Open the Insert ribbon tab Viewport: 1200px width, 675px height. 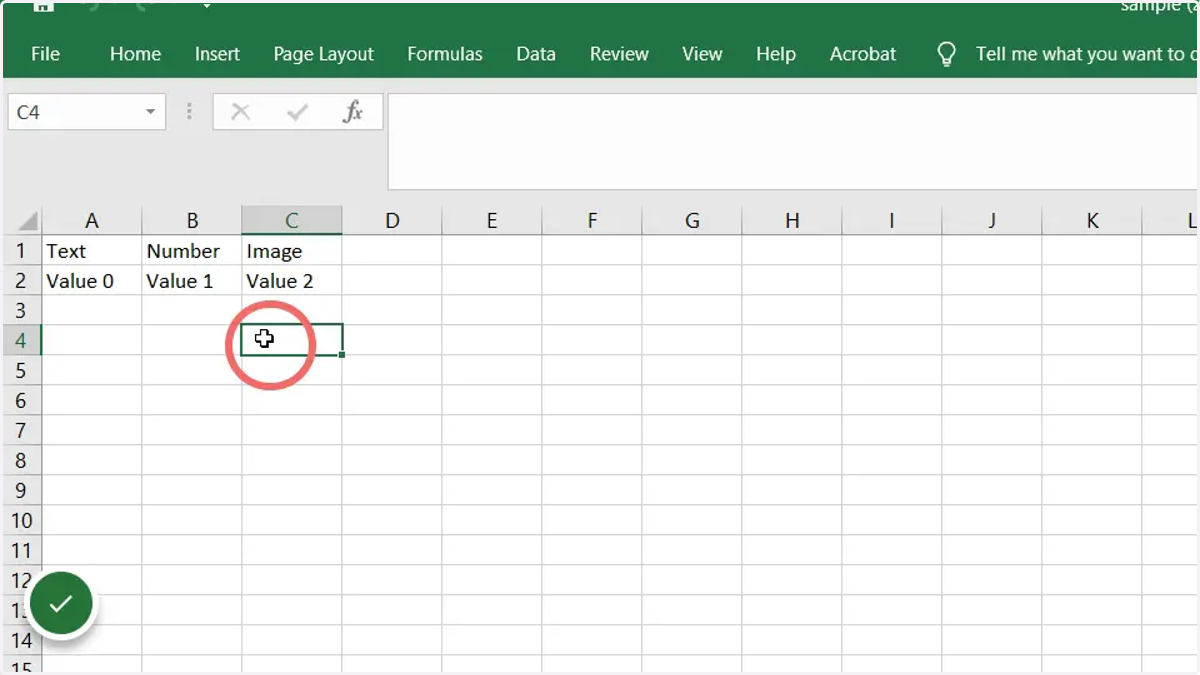[217, 54]
